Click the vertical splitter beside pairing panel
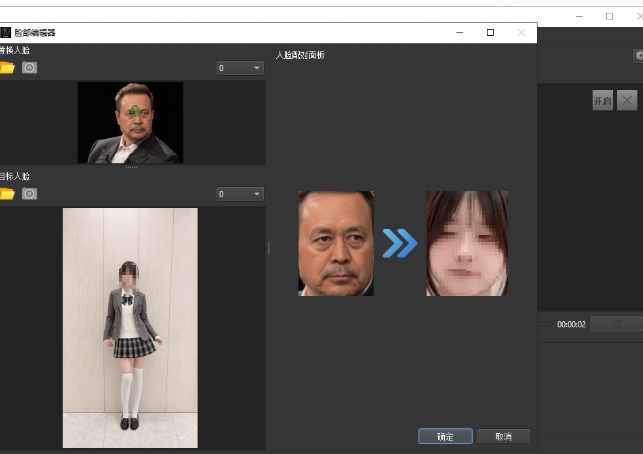 tap(269, 248)
